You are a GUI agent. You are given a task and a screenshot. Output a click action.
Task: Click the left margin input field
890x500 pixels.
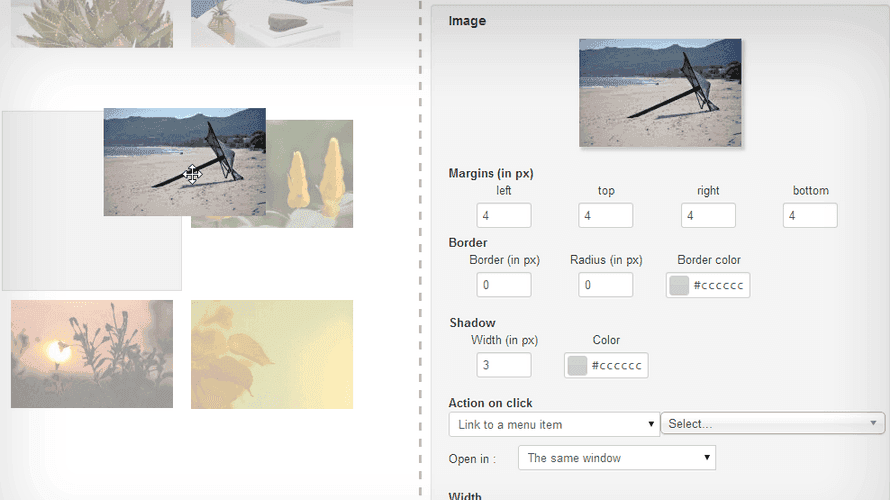coord(504,216)
